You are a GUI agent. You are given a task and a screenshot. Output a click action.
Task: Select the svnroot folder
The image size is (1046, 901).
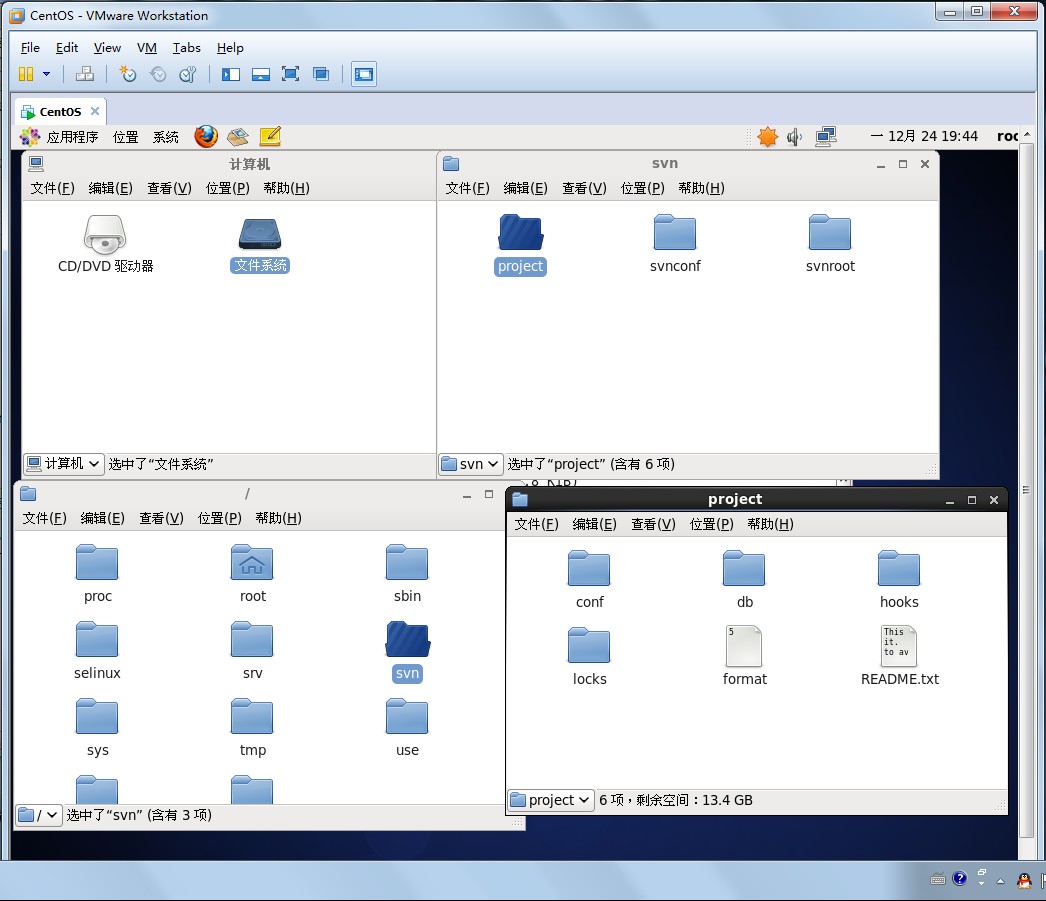coord(830,244)
